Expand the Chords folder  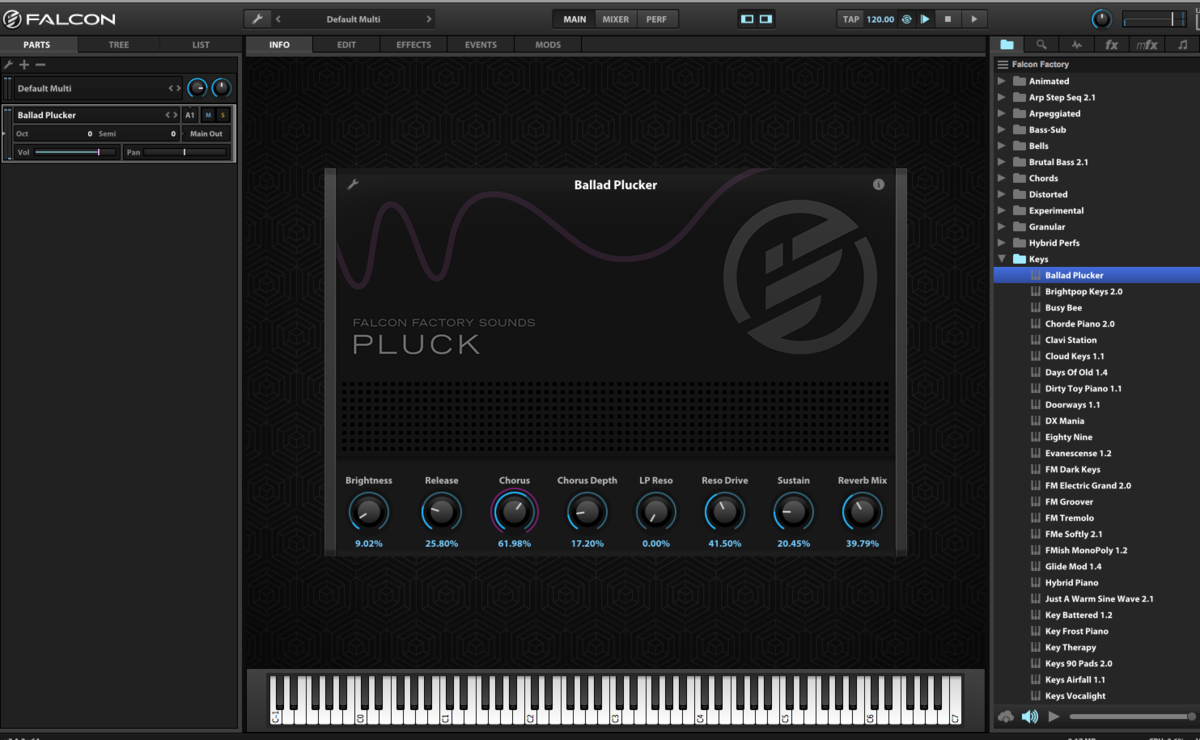pos(1002,178)
